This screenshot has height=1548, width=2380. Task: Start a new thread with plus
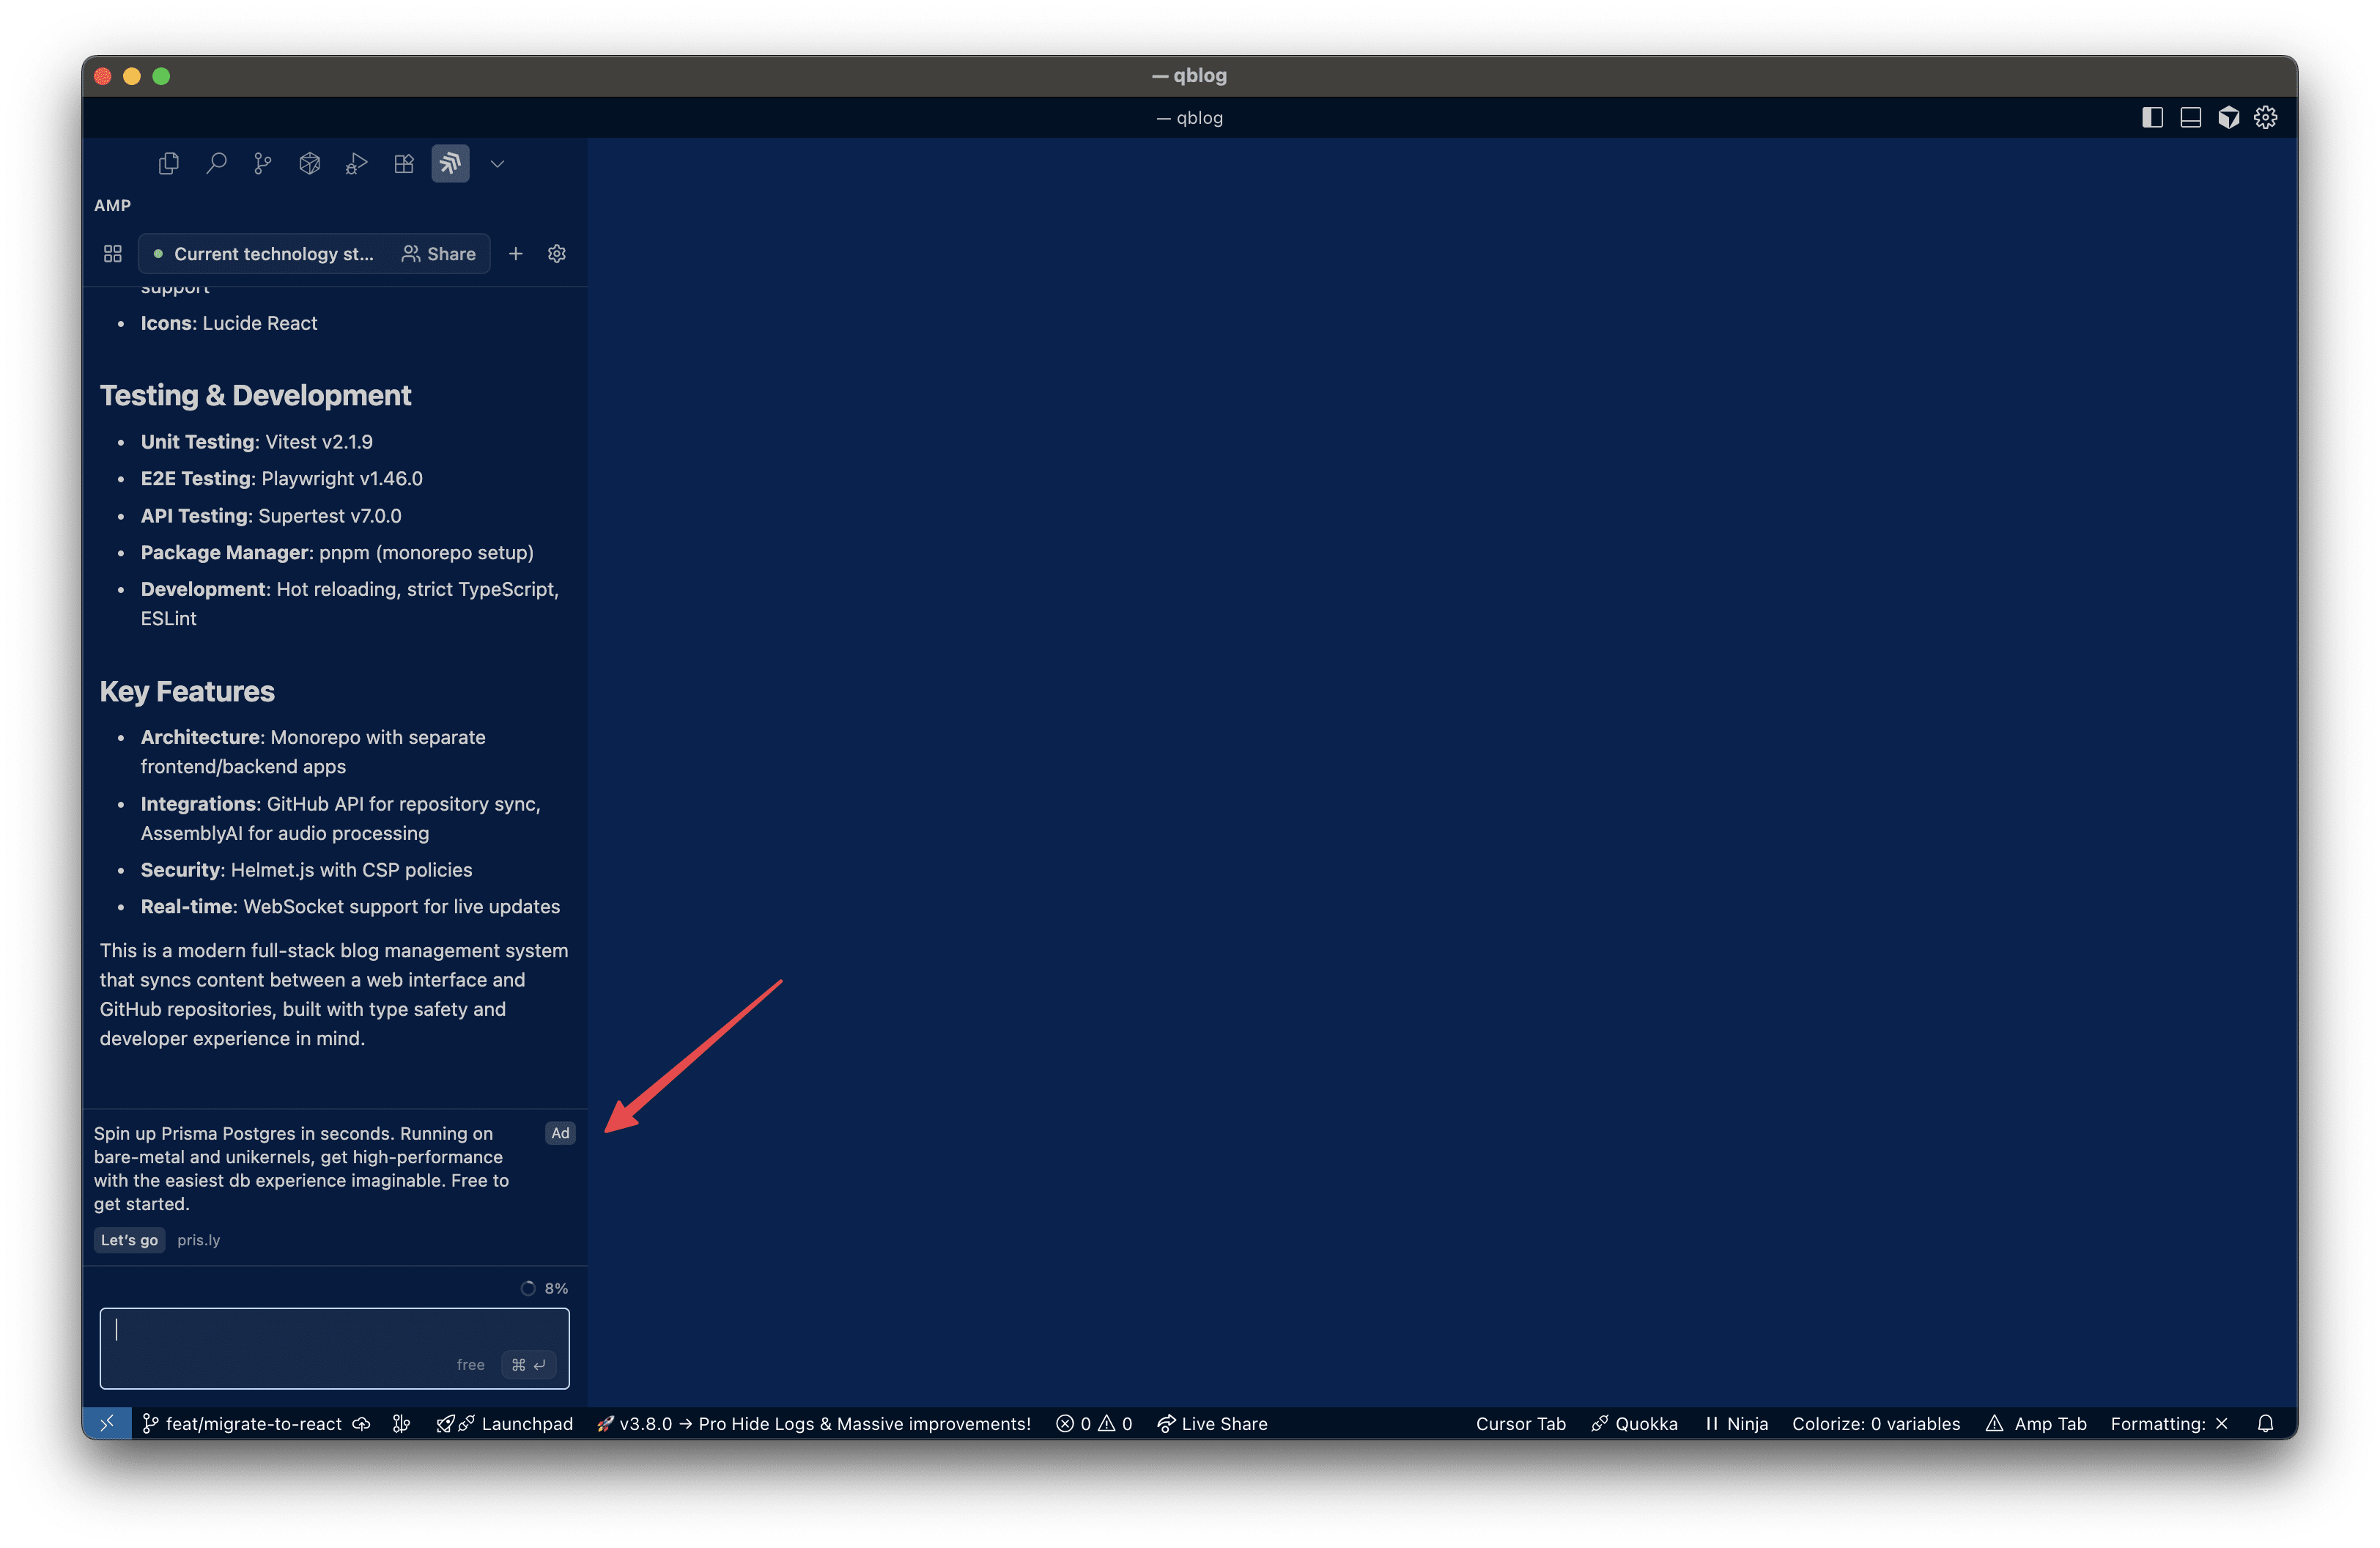coord(516,254)
